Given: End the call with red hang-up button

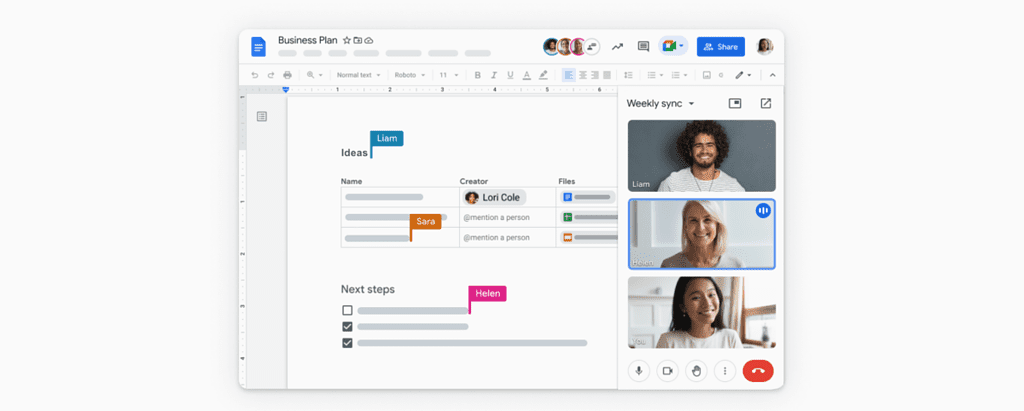Looking at the screenshot, I should [x=758, y=371].
